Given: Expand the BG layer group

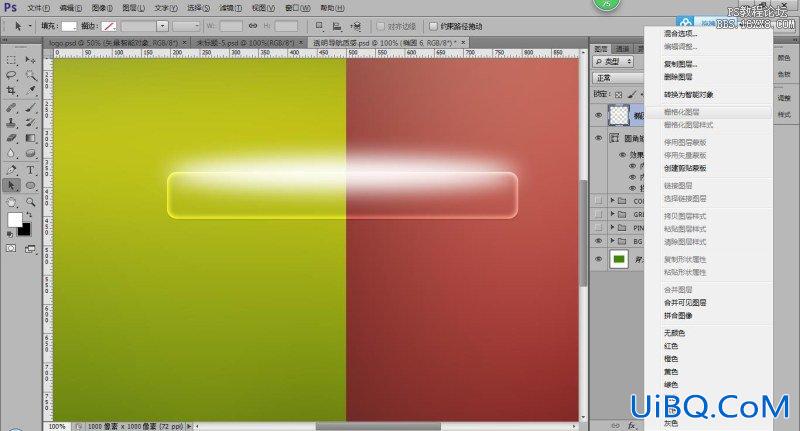Looking at the screenshot, I should pos(613,240).
